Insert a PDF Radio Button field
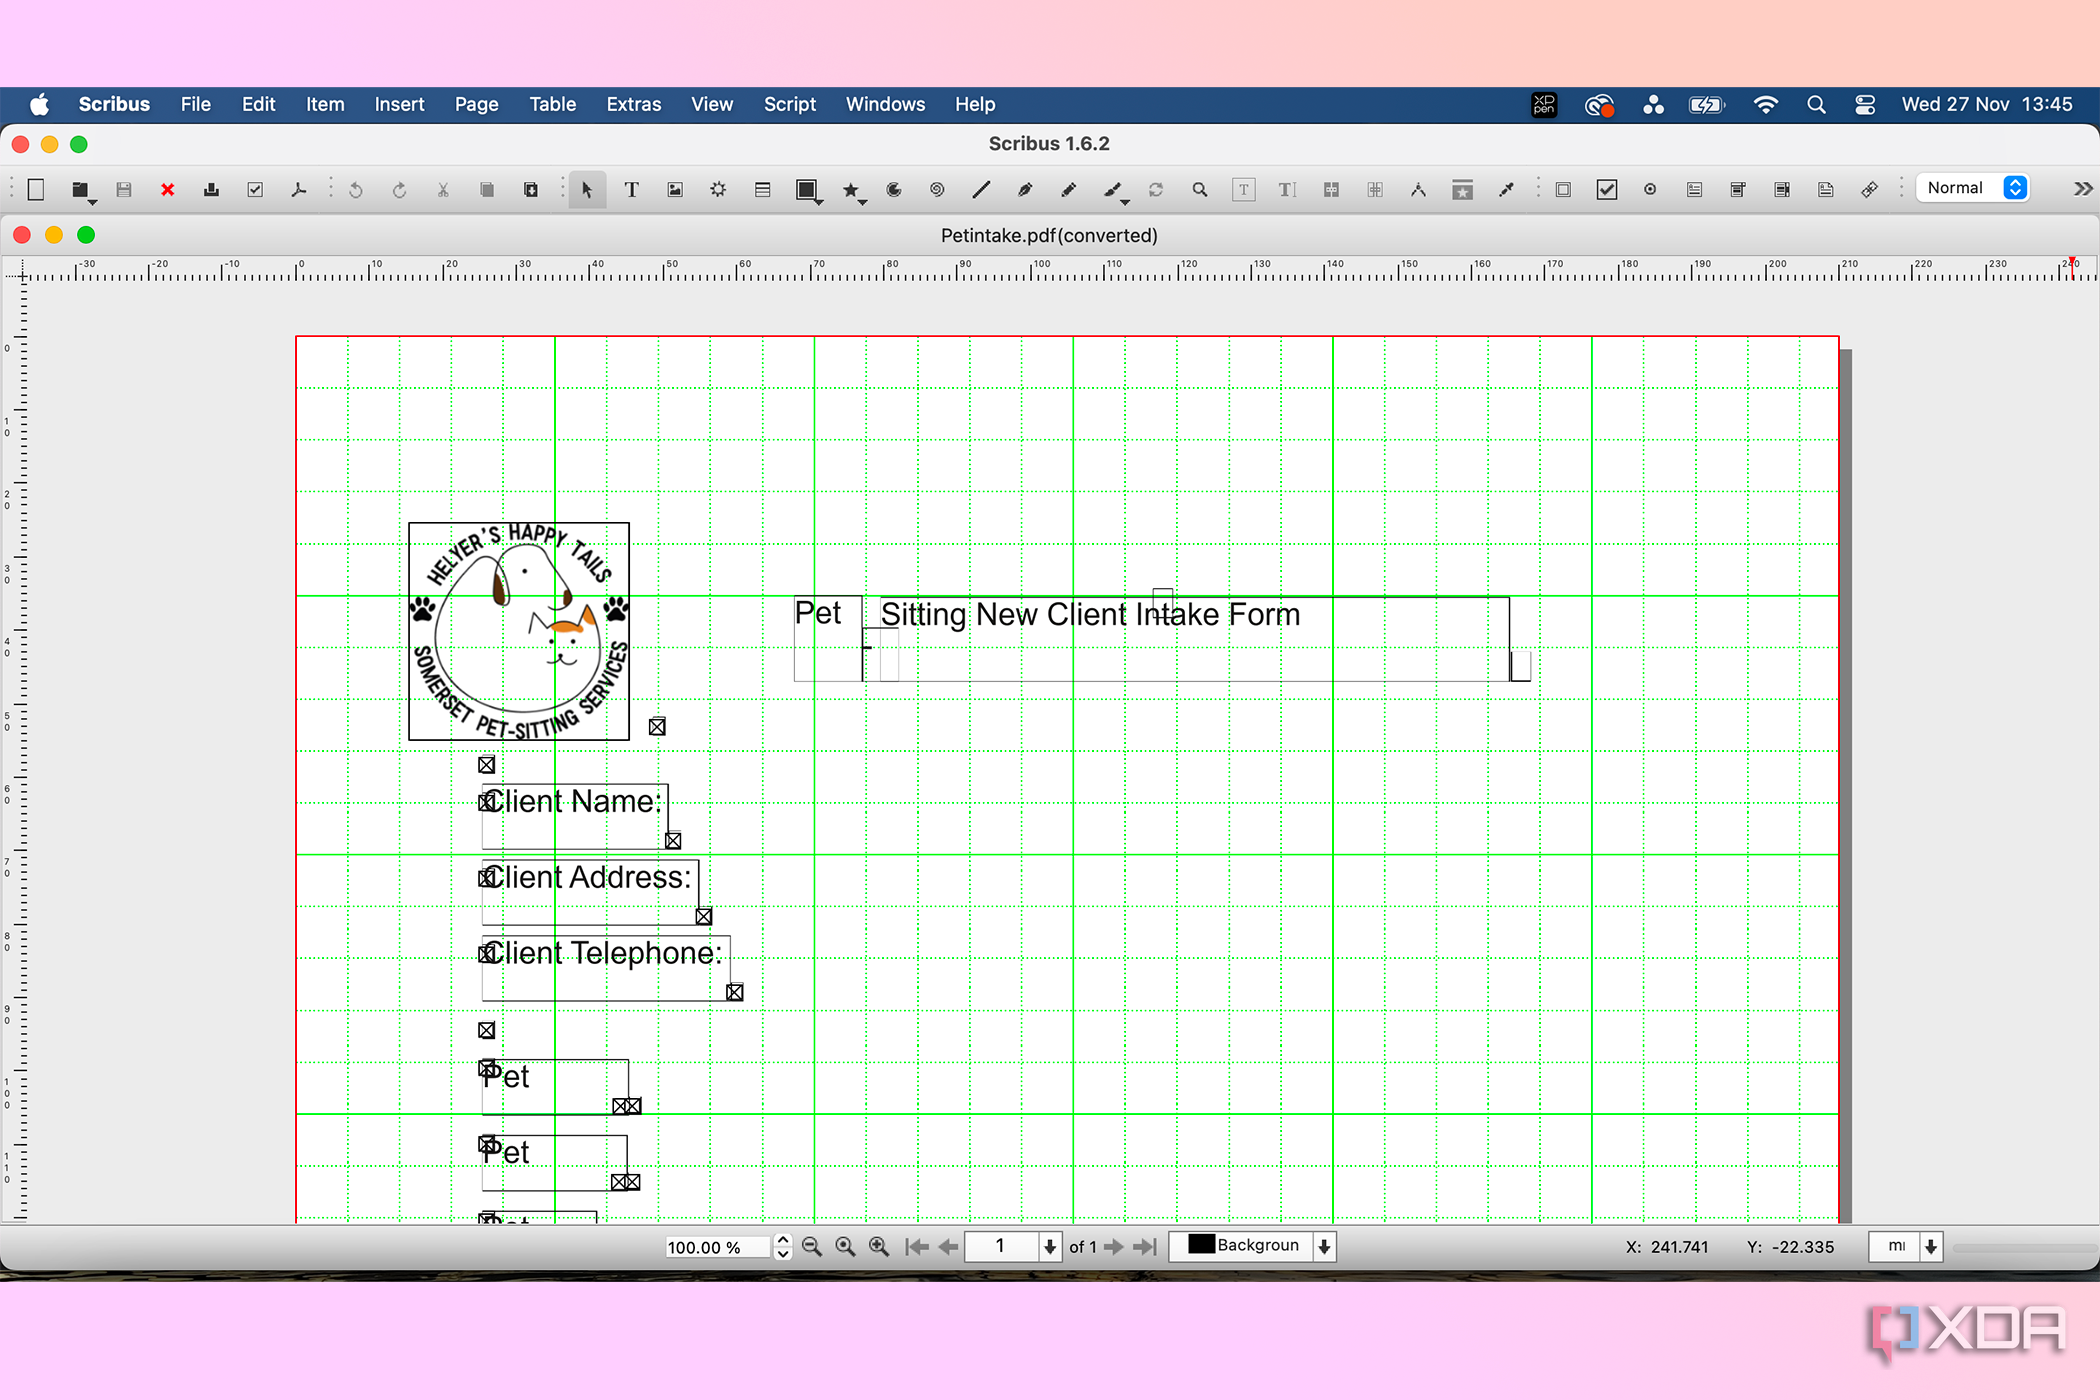 click(x=1650, y=190)
